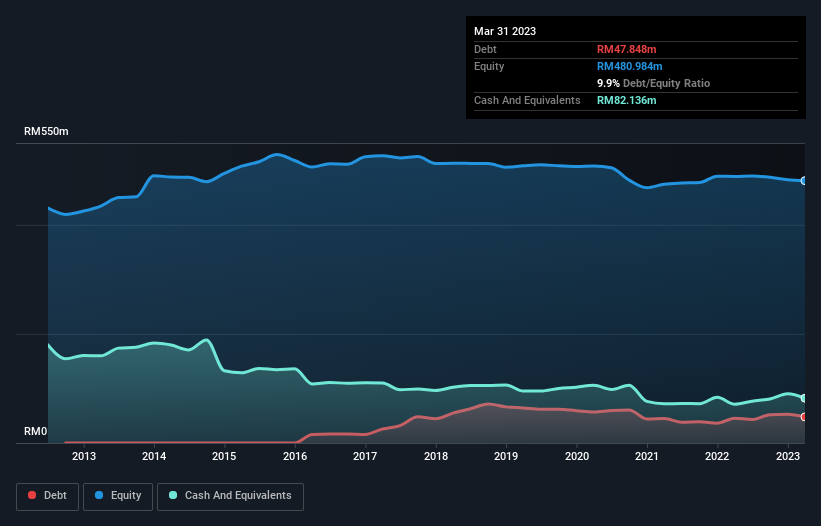Screen dimensions: 821x526
Task: Click the Debt row label in tooltip
Action: point(485,49)
